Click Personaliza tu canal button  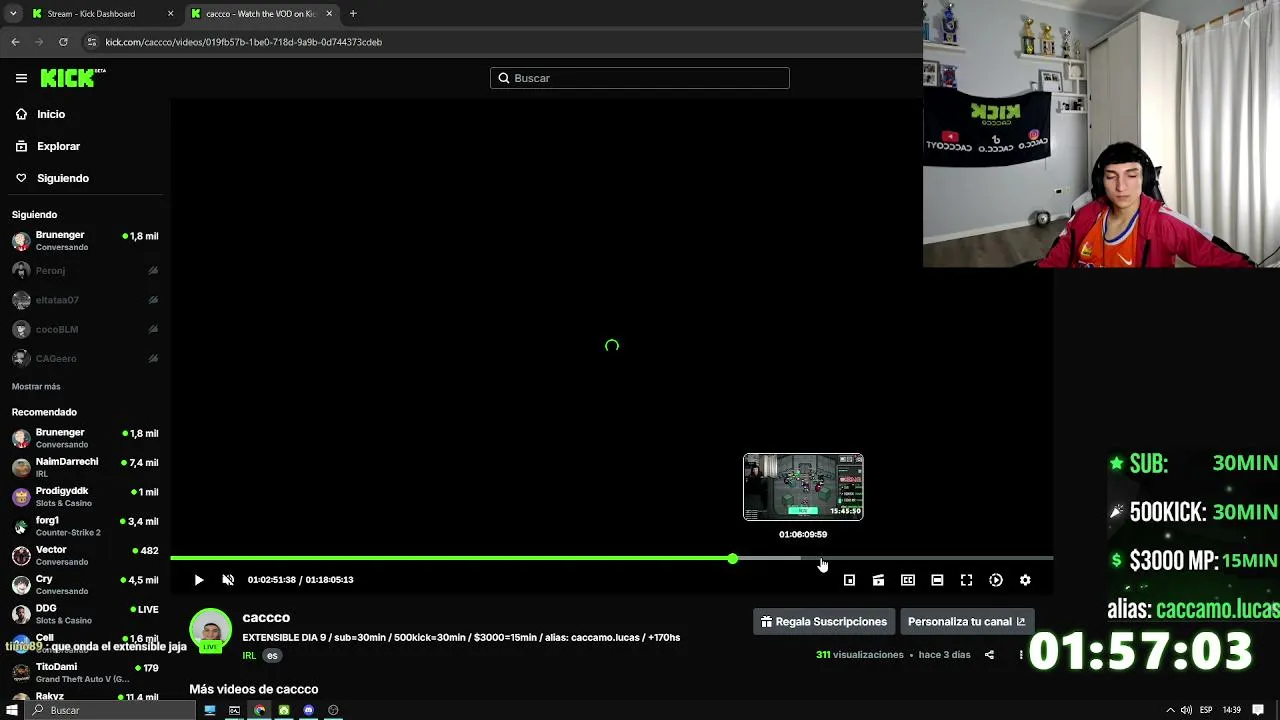966,622
